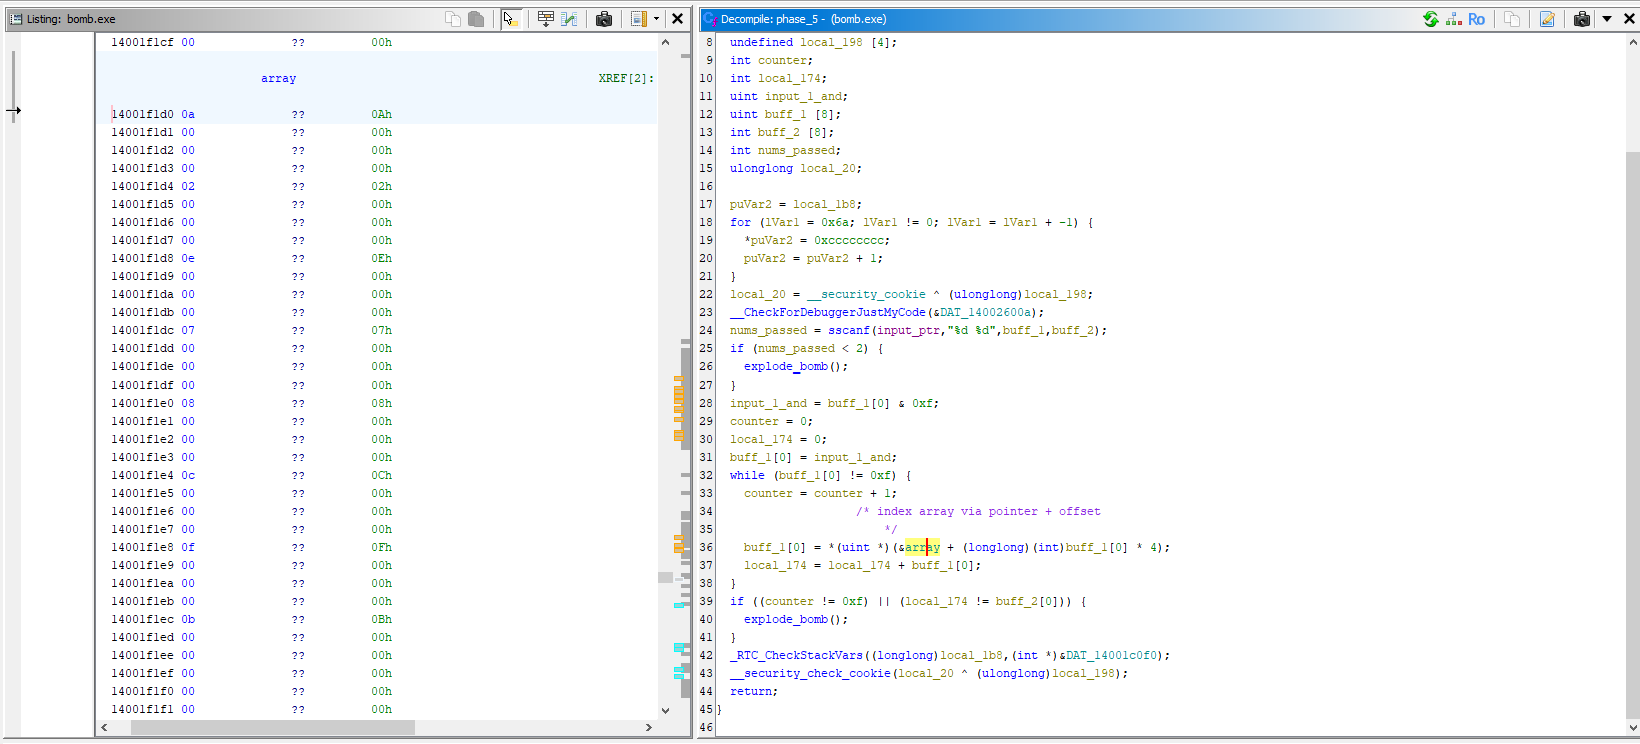Toggle mouse hover mode in Listing
The height and width of the screenshot is (744, 1640).
pyautogui.click(x=510, y=19)
